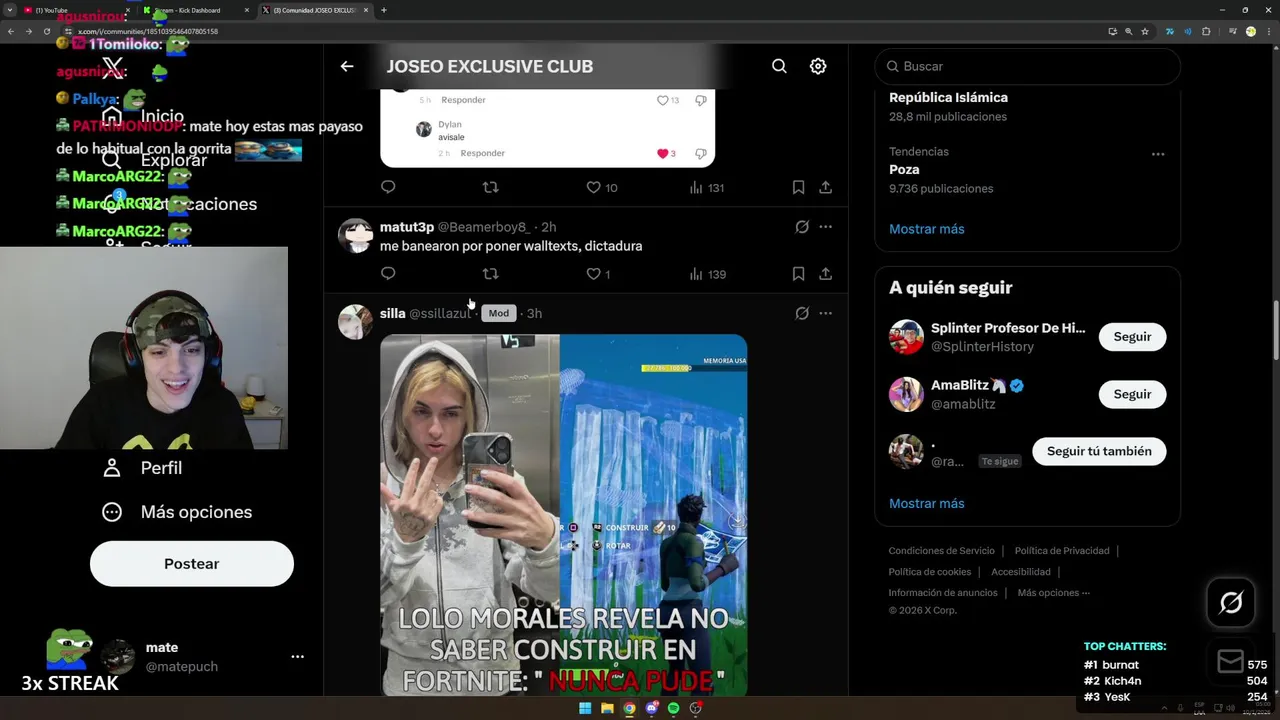Open Spotify from the taskbar

click(673, 708)
